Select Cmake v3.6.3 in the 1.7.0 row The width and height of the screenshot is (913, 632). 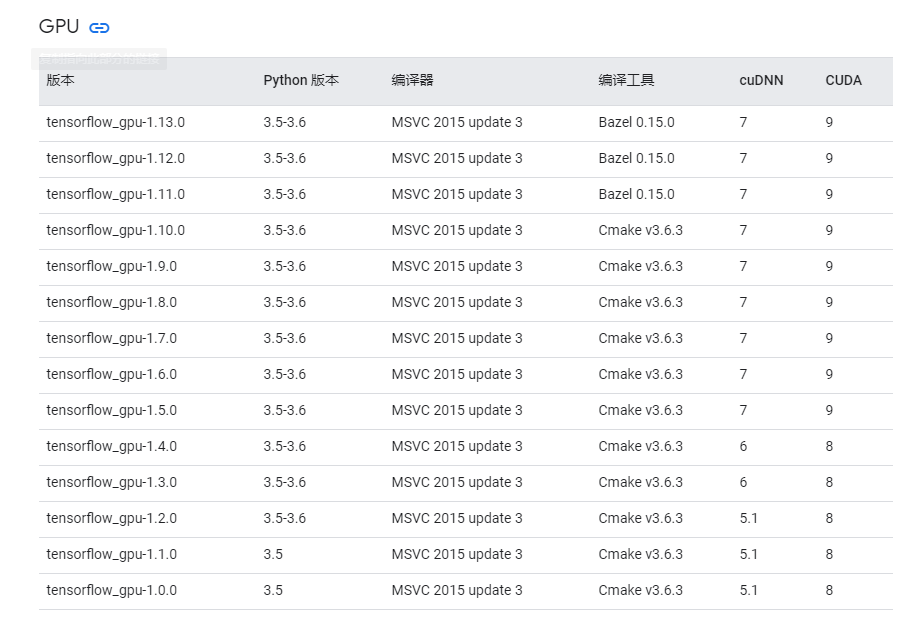coord(640,338)
